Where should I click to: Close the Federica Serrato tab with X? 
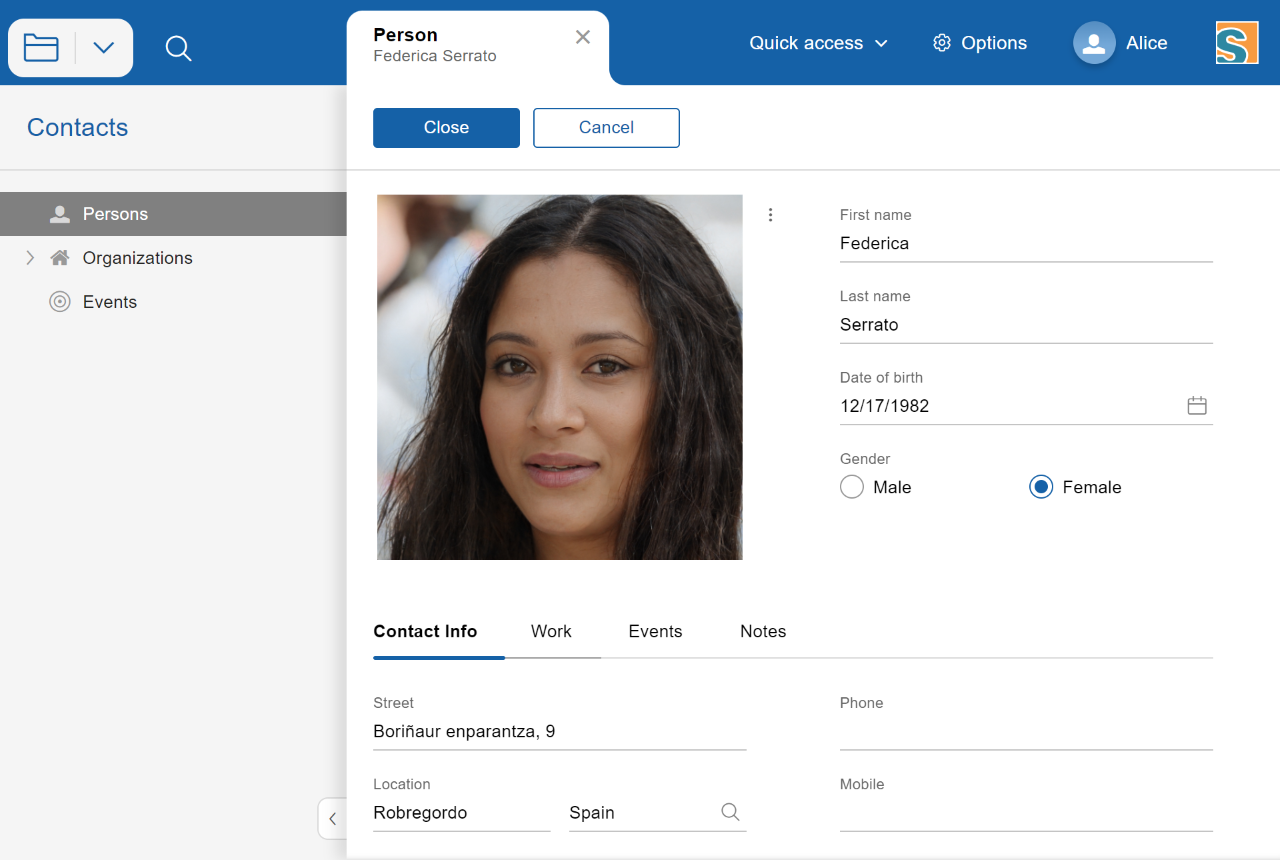pyautogui.click(x=583, y=37)
